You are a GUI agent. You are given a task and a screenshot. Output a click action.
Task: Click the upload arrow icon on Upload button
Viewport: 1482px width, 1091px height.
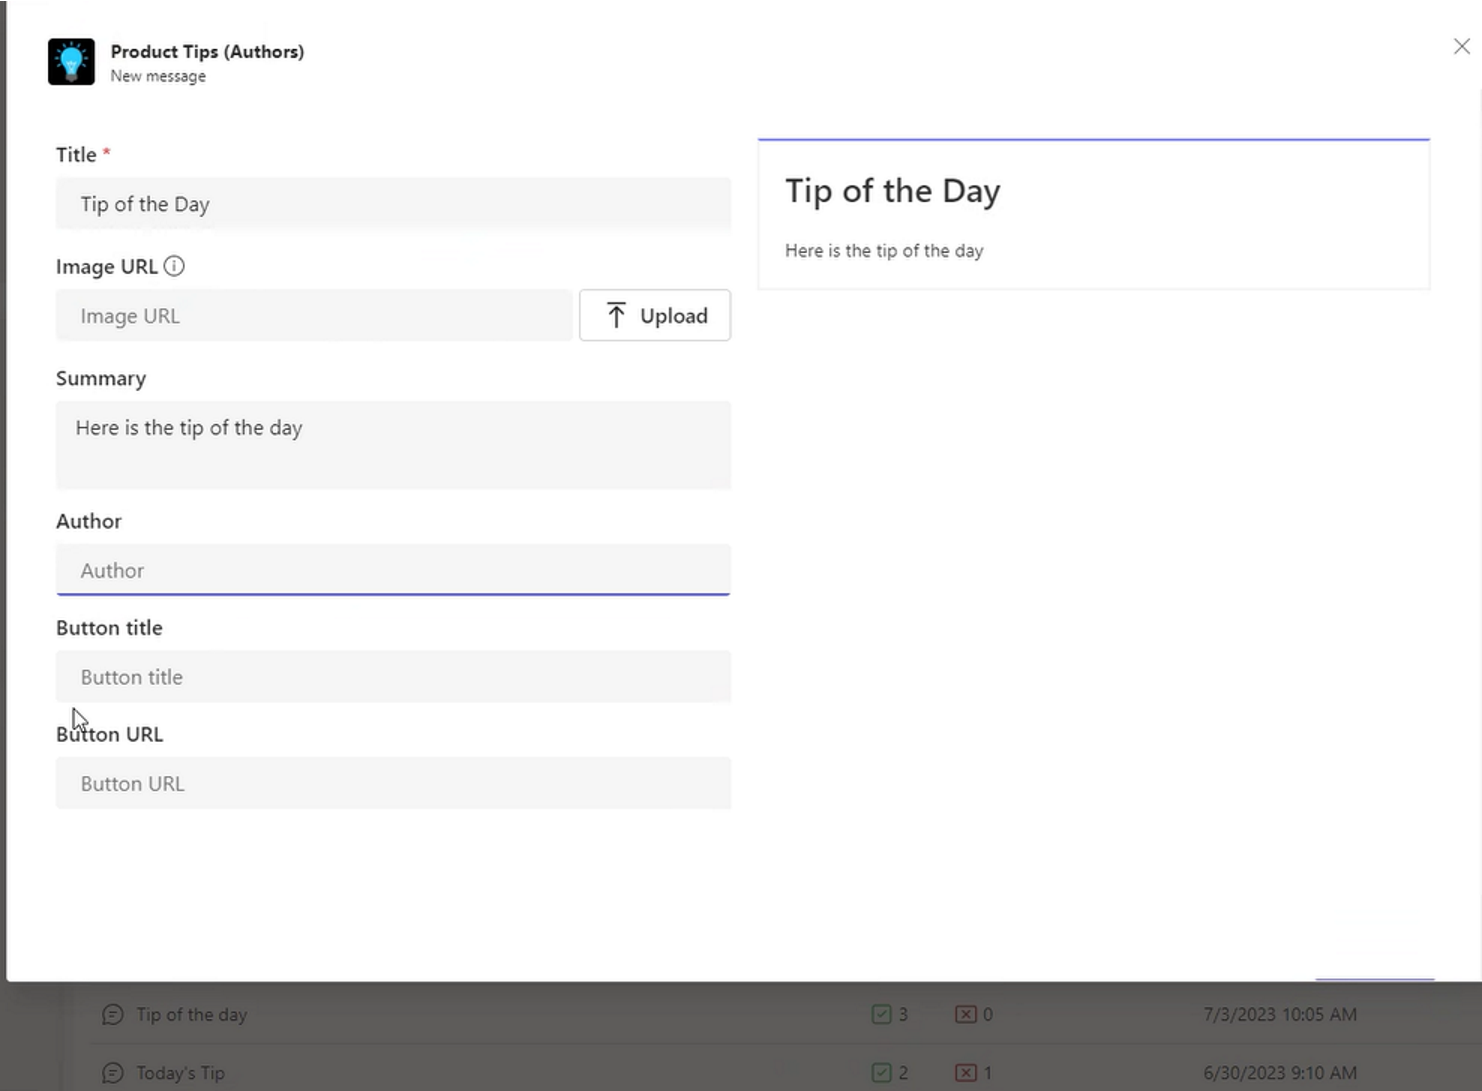tap(616, 314)
